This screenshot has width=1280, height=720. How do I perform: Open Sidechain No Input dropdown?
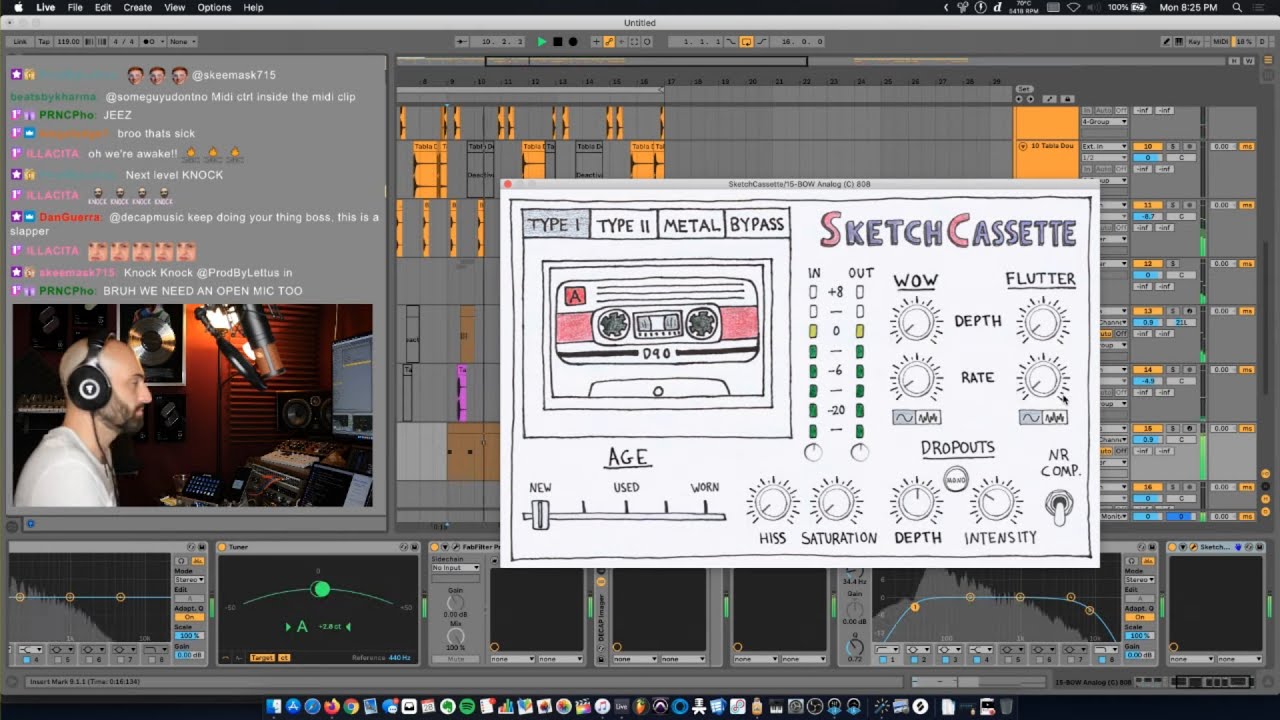[455, 568]
